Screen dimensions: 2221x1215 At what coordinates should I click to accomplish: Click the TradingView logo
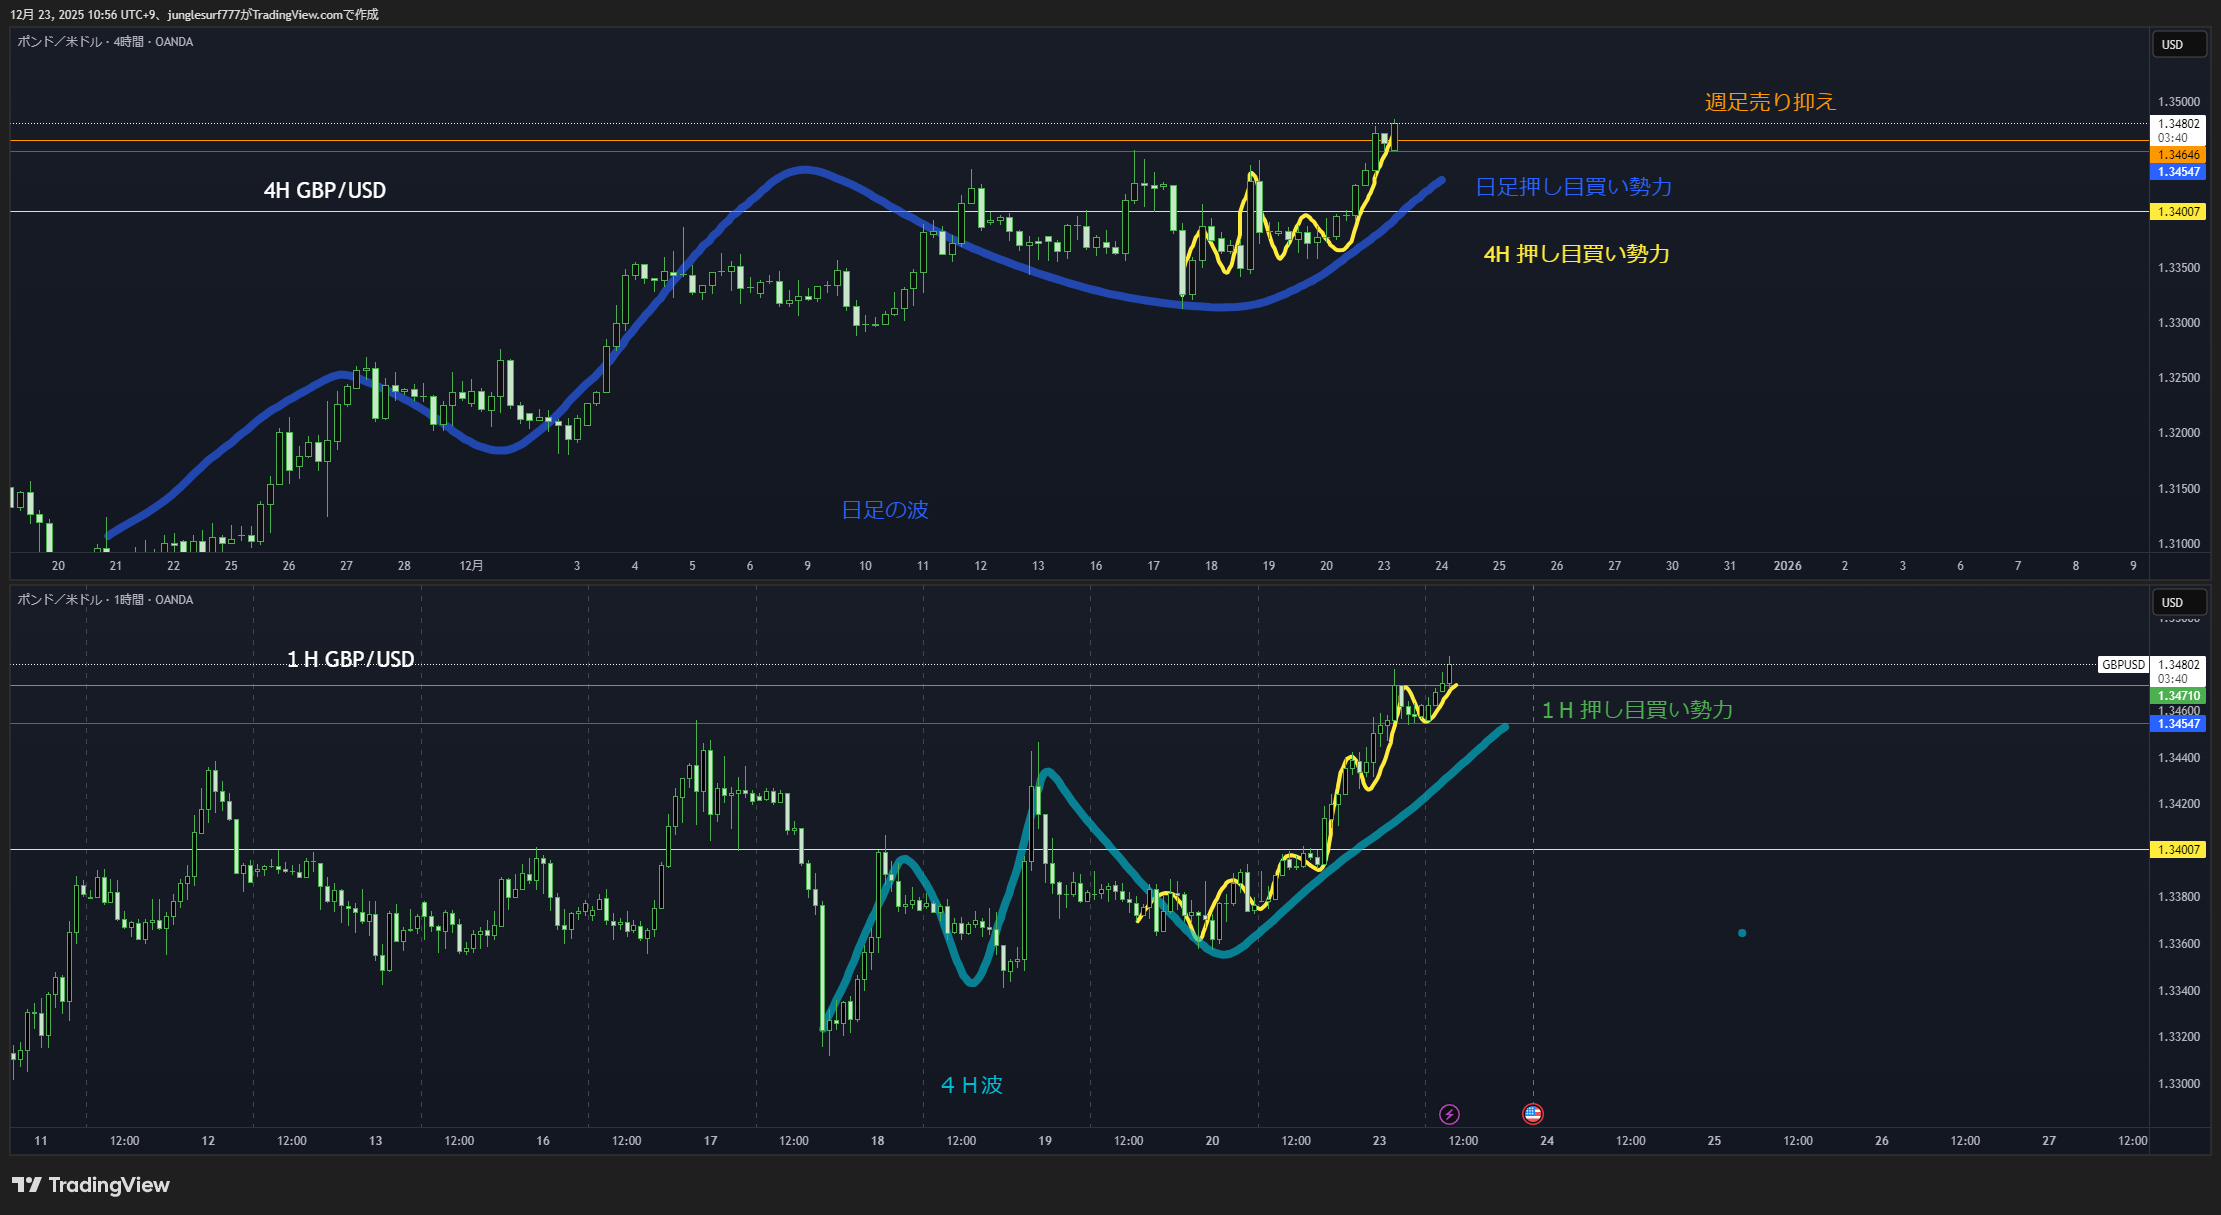pos(91,1185)
